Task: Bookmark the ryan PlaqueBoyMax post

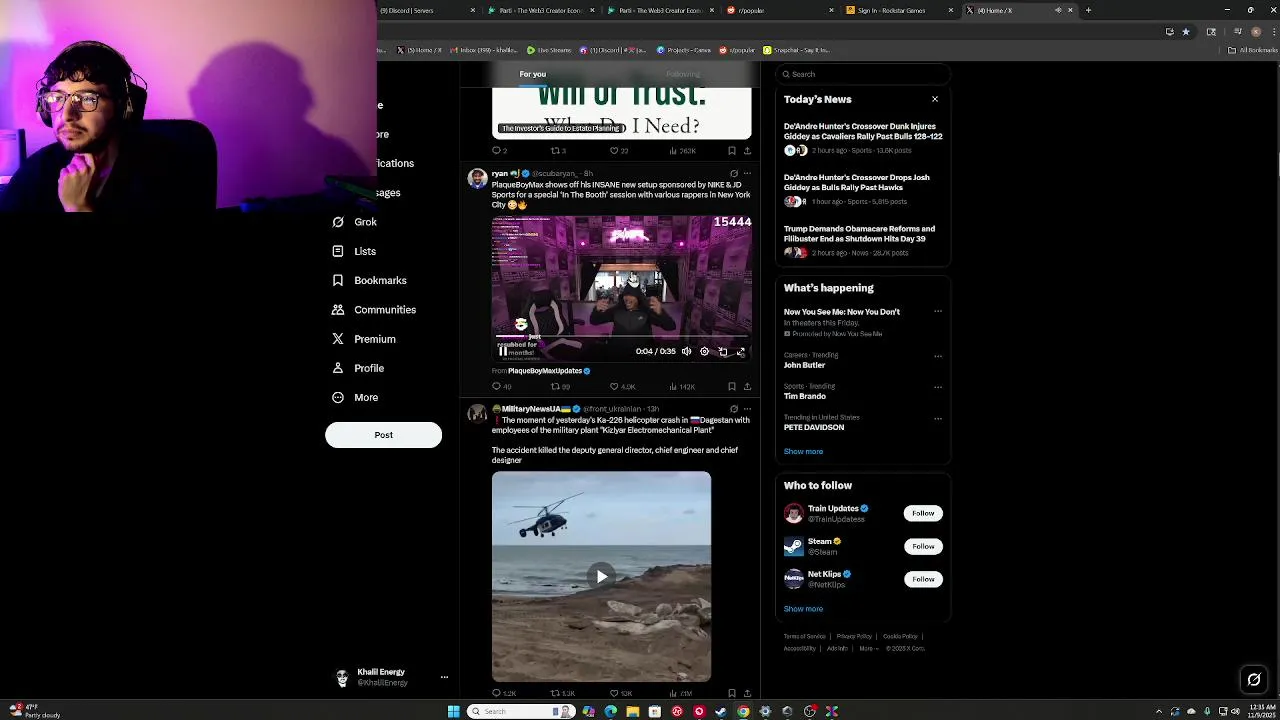Action: (x=732, y=386)
